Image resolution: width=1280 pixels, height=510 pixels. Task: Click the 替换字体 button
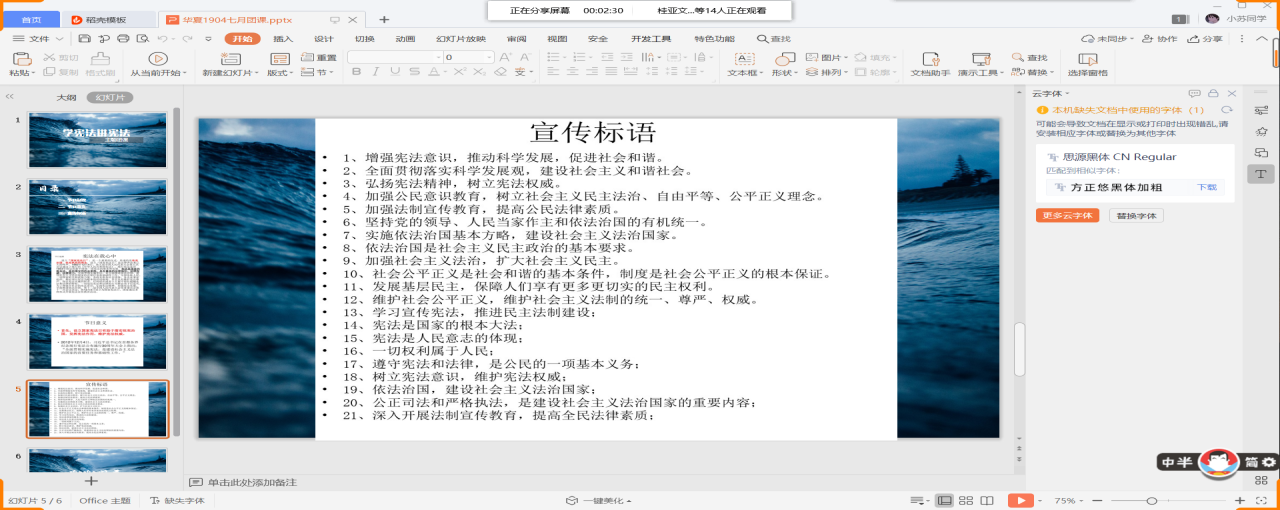[x=1135, y=215]
